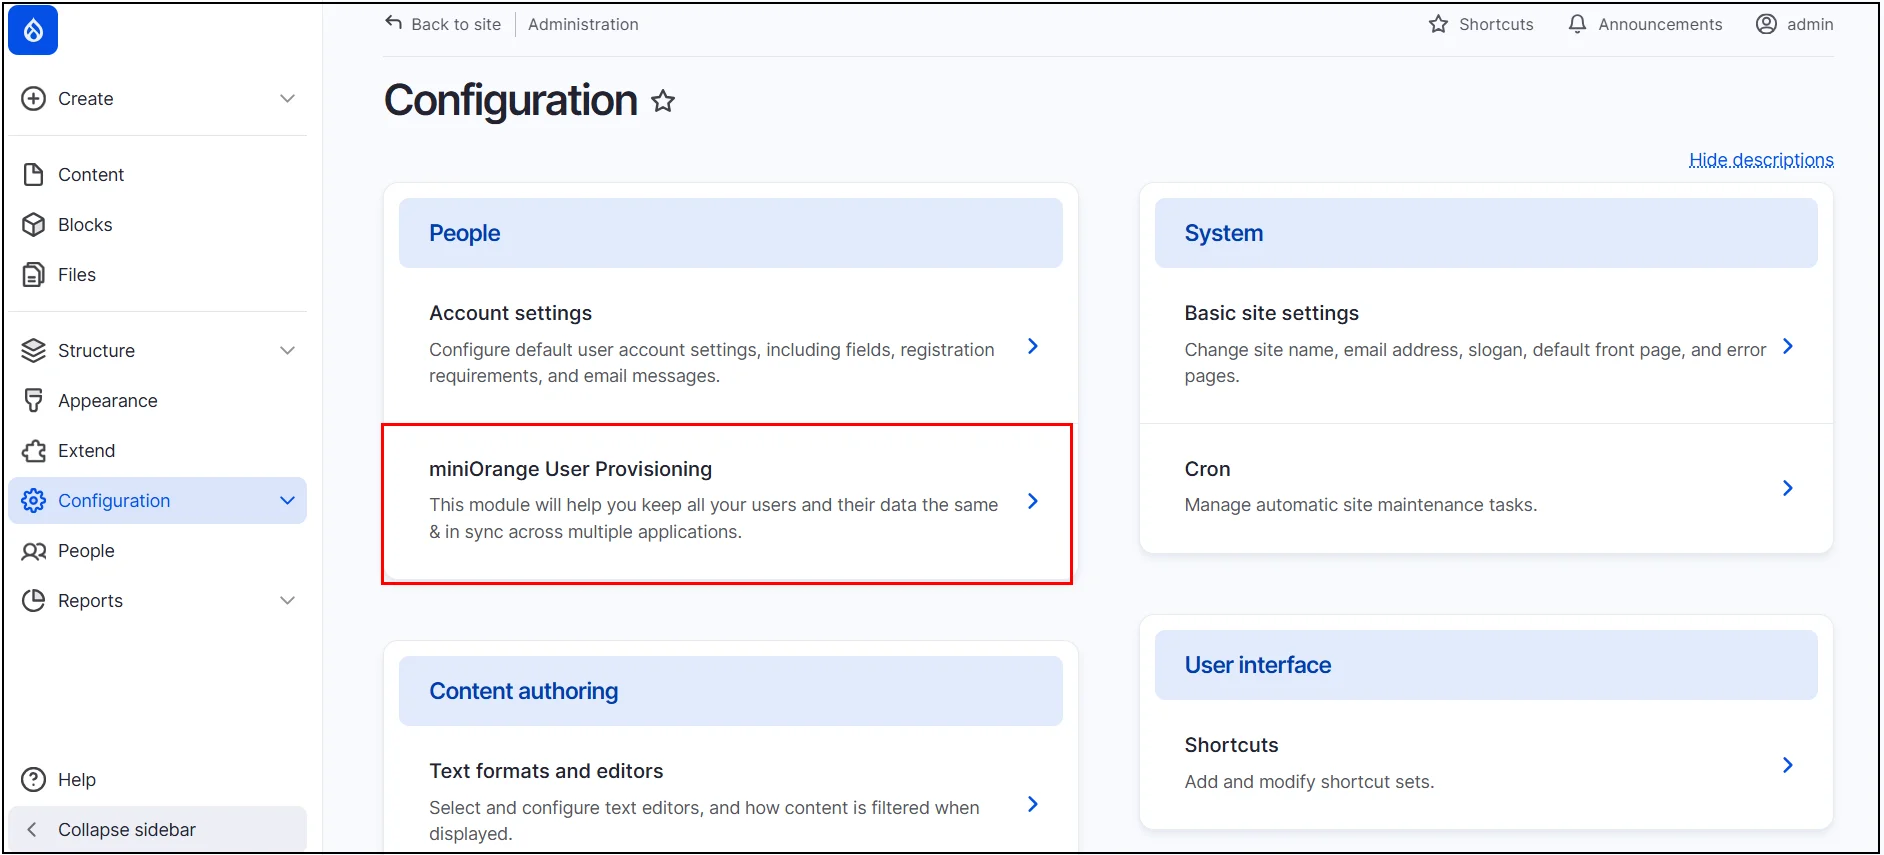Click the Drupal drop logo icon

tap(33, 31)
